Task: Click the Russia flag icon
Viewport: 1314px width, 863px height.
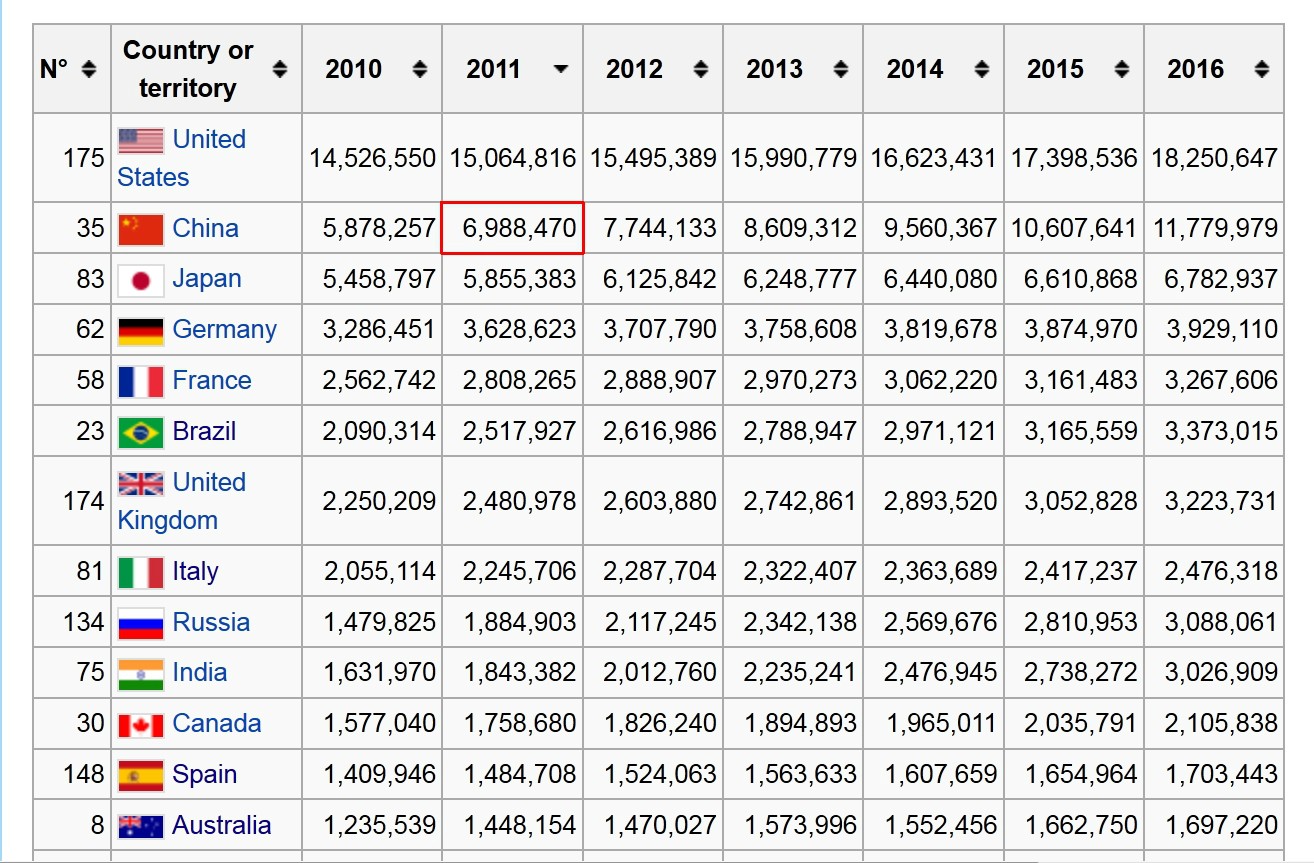Action: pos(141,624)
